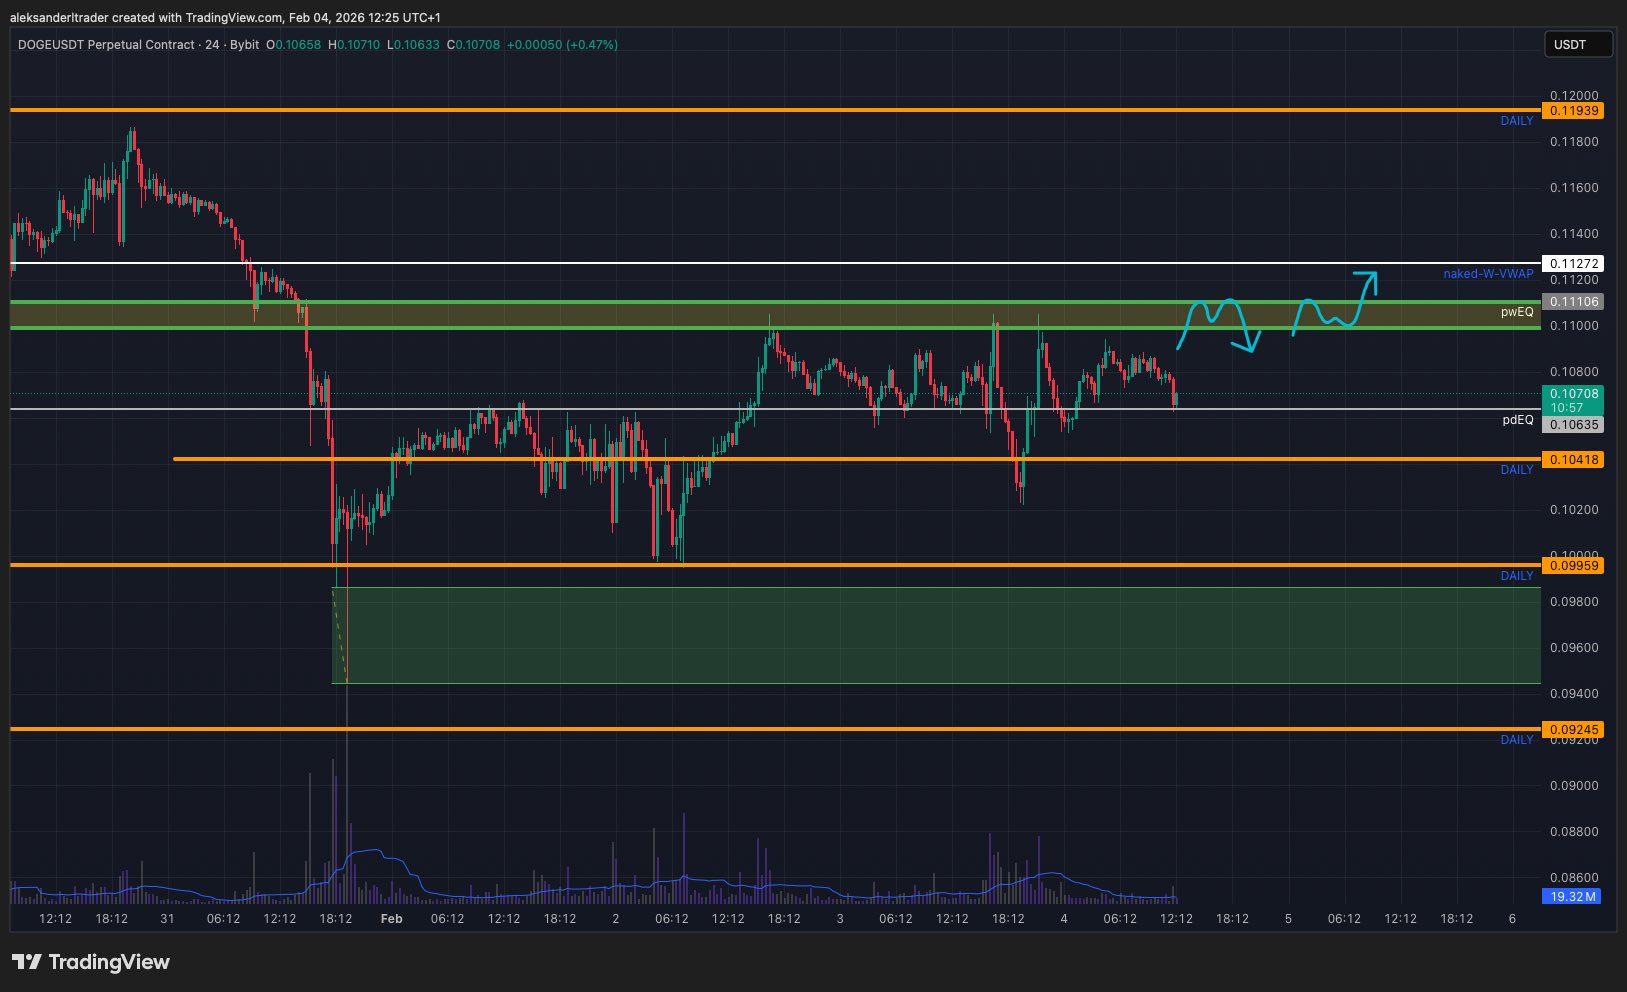Select the 0.11106 price label
1627x992 pixels.
click(x=1573, y=302)
